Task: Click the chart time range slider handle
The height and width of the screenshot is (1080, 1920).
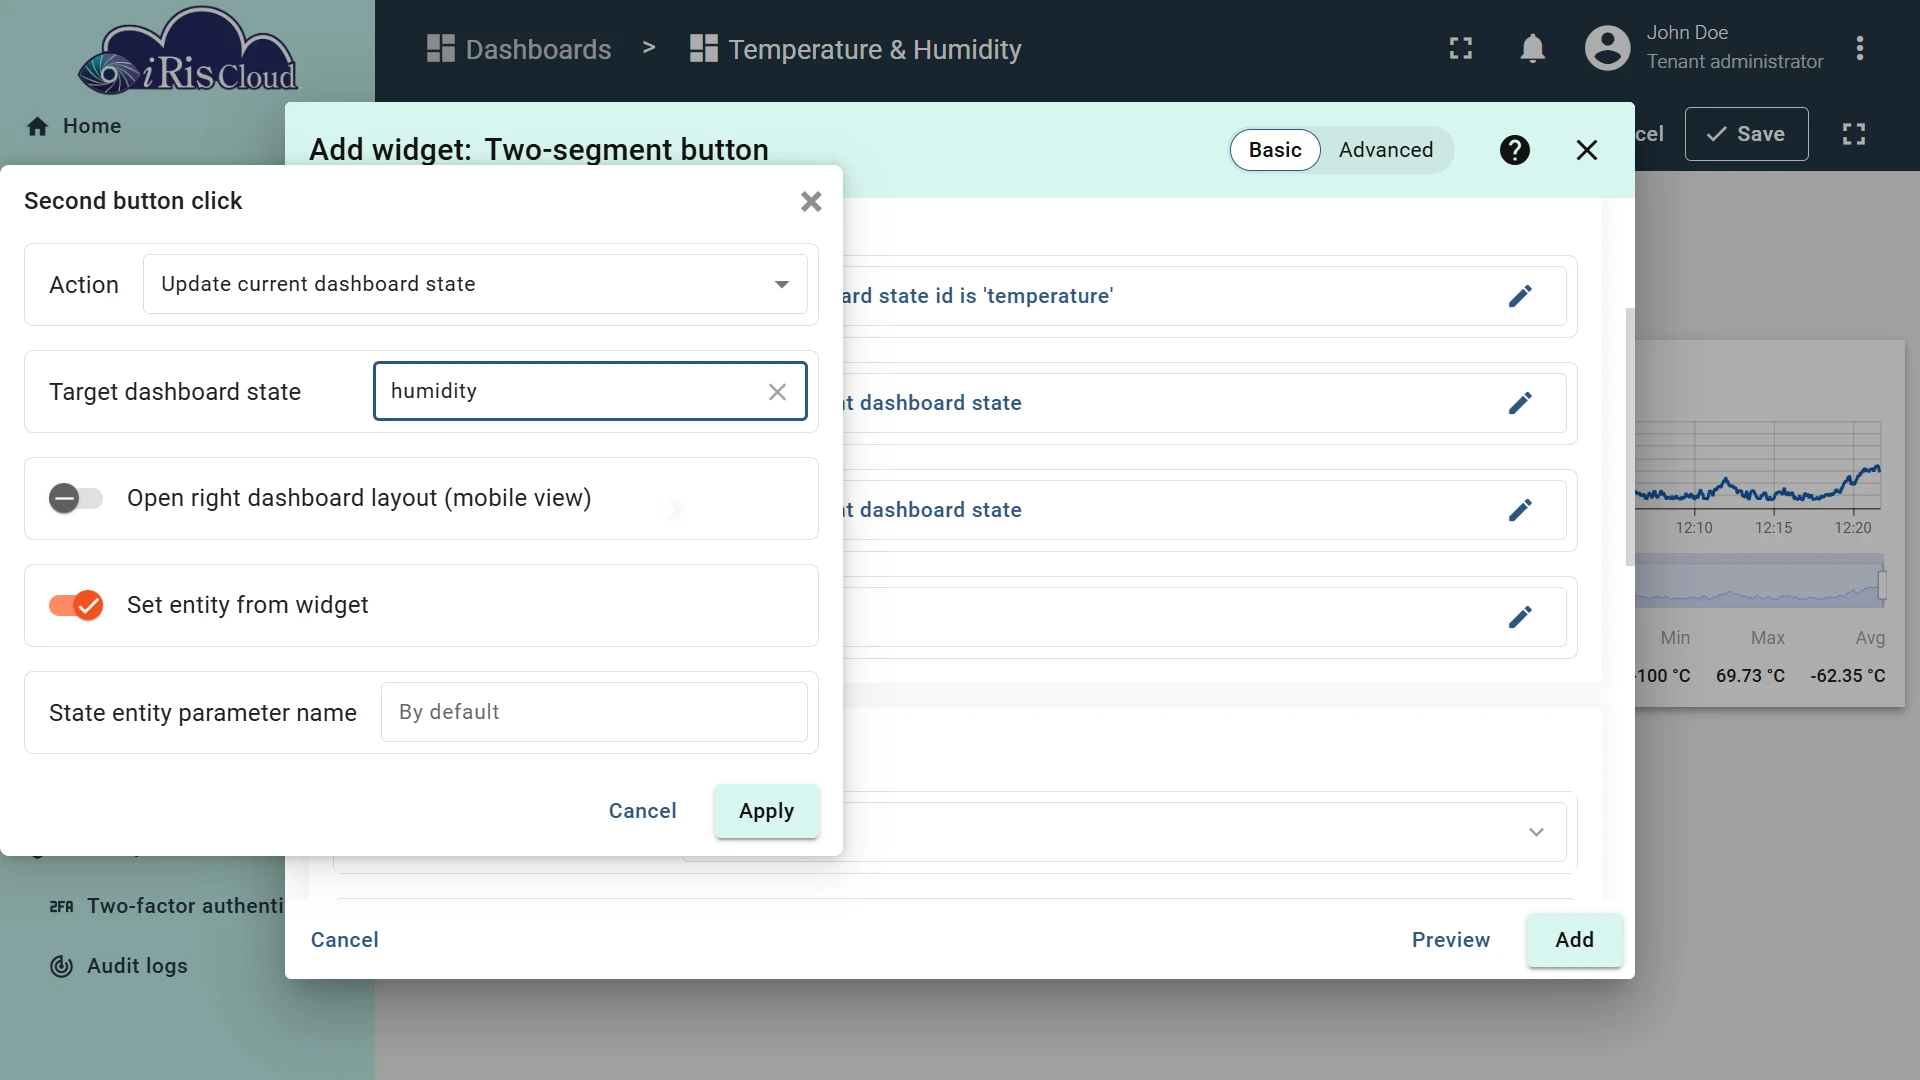Action: point(1882,584)
